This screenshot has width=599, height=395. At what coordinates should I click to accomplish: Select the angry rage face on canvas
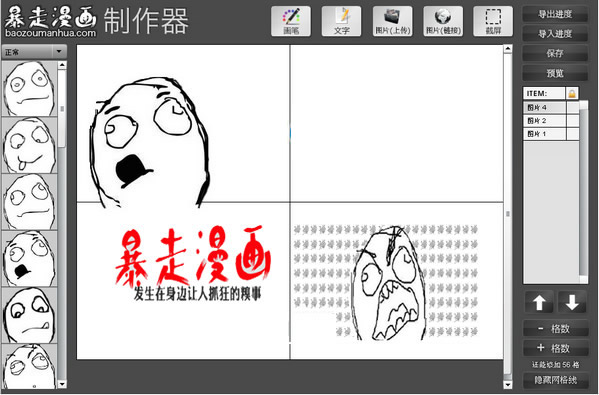388,283
